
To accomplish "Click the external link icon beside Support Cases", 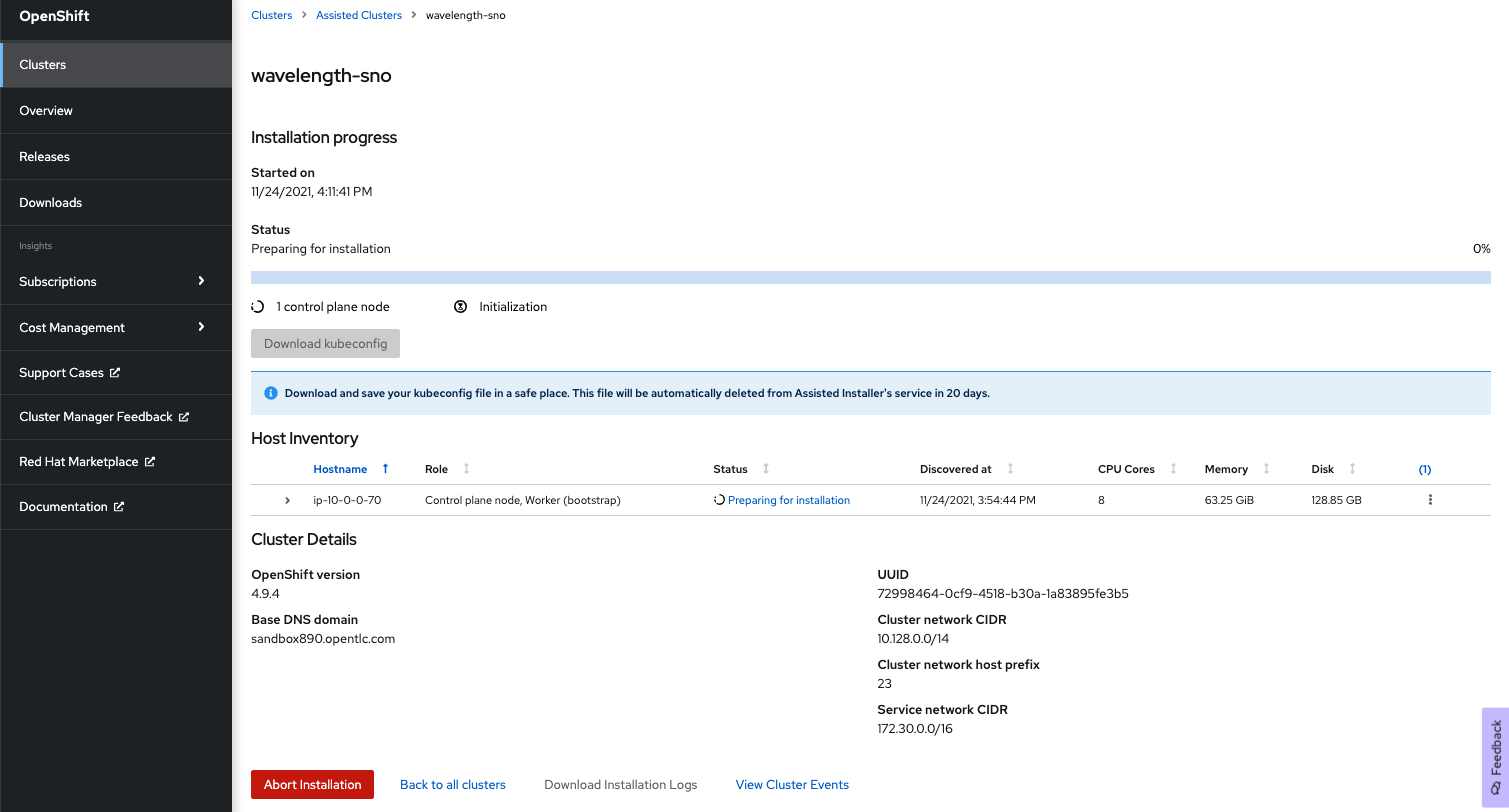I will [x=115, y=372].
